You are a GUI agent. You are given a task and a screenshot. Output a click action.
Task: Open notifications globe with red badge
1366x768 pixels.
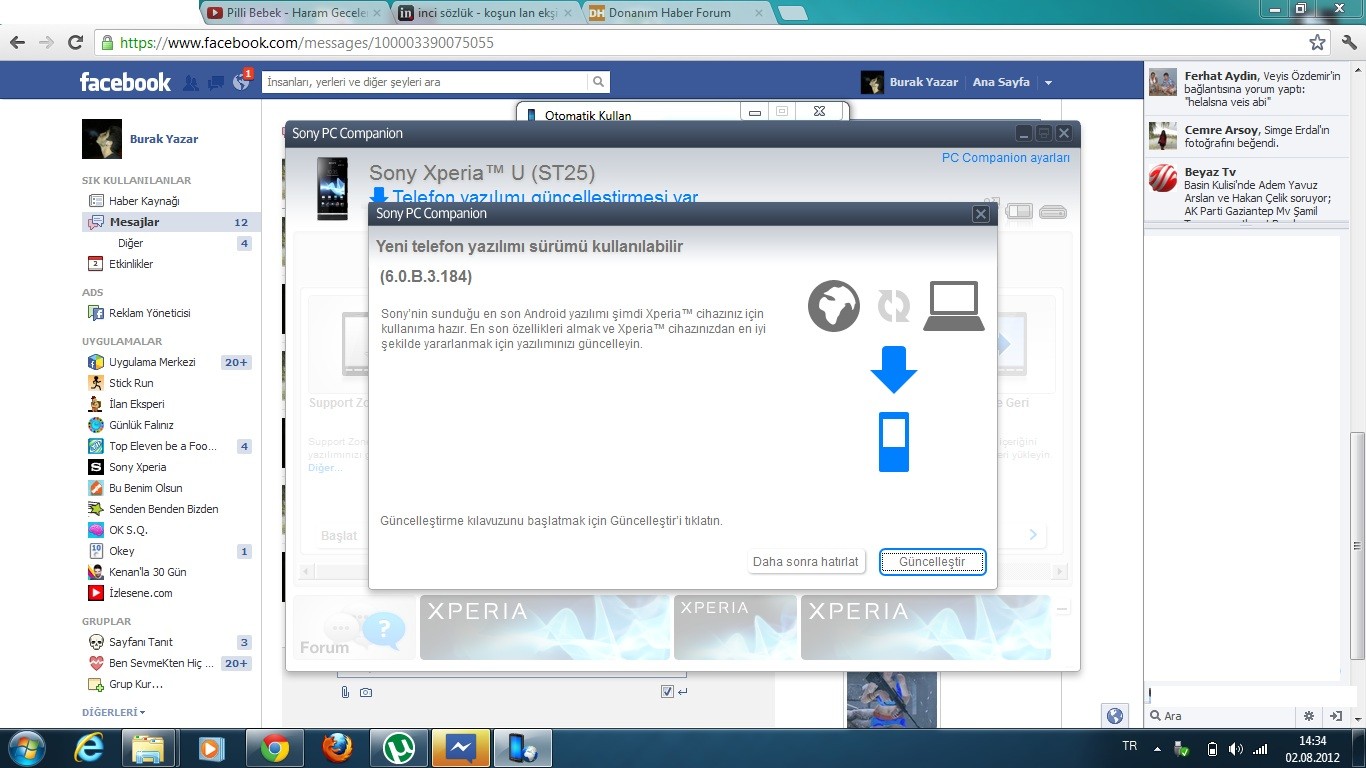point(240,82)
